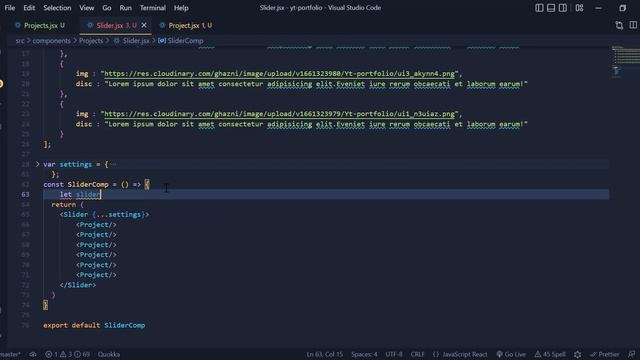
Task: Switch to the Project.jsx tab
Action: click(187, 25)
